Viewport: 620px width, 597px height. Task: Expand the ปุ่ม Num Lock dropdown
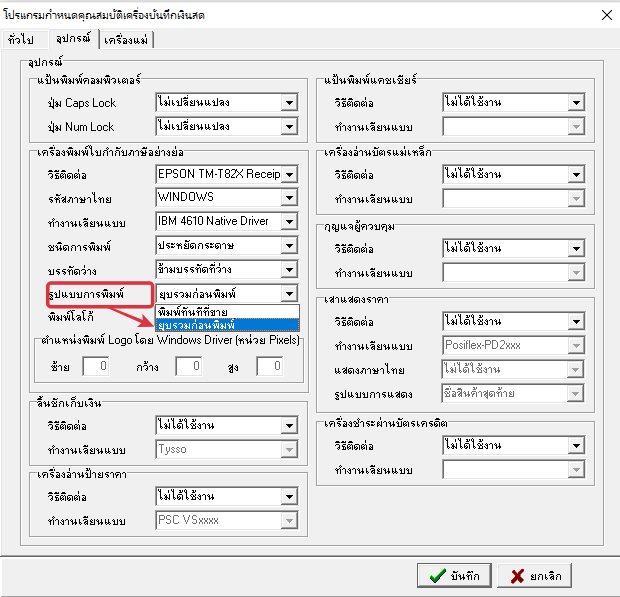[x=289, y=127]
